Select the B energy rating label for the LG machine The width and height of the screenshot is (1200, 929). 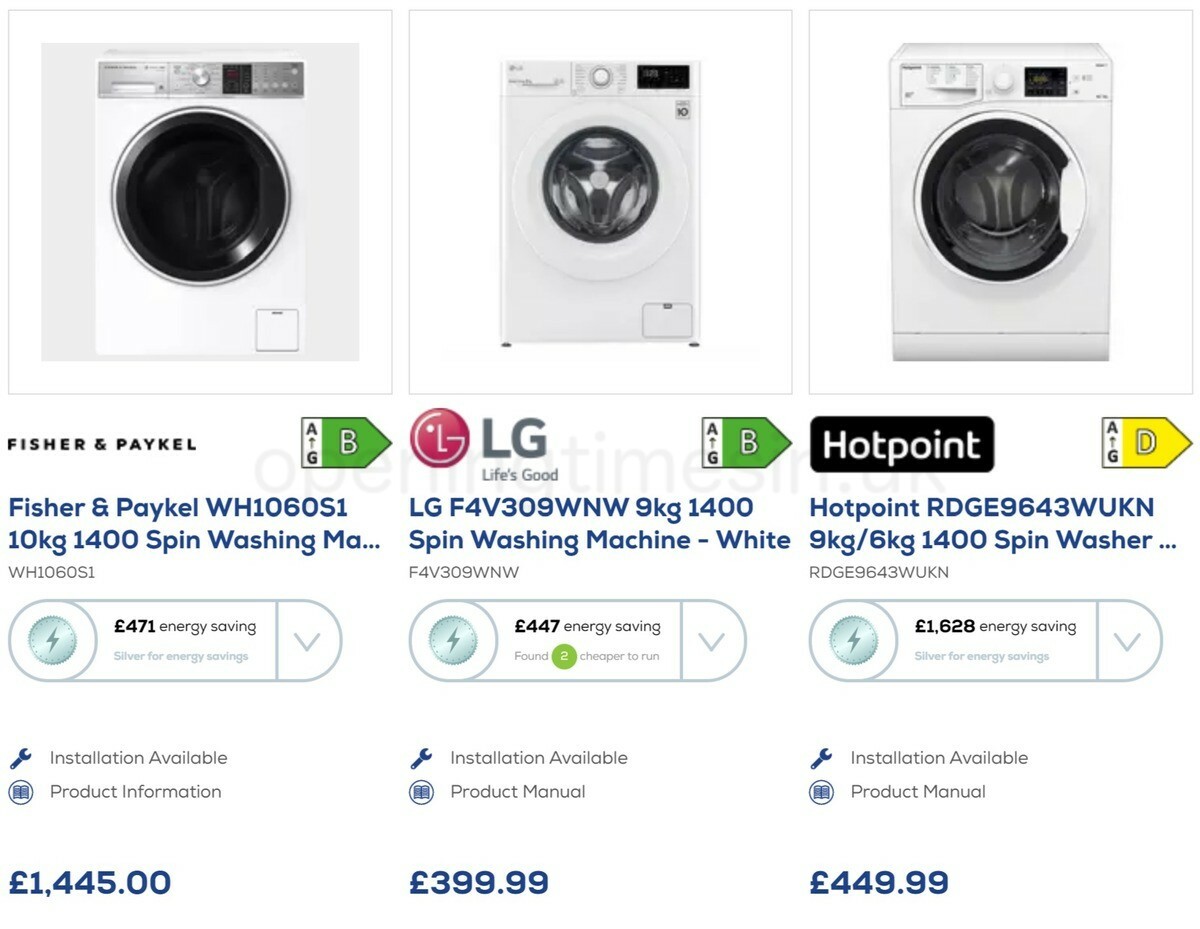click(747, 441)
